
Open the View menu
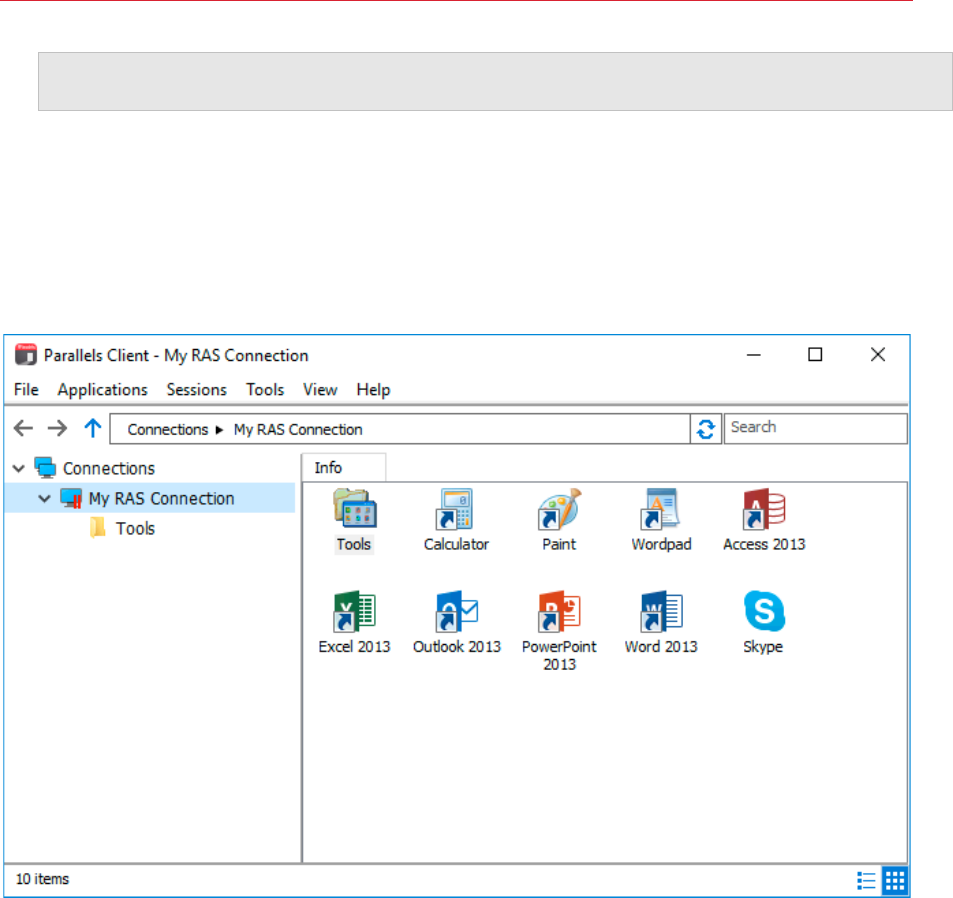(320, 389)
